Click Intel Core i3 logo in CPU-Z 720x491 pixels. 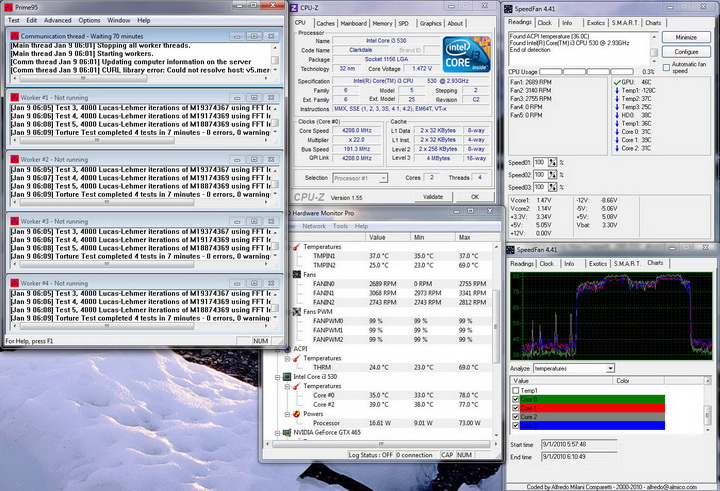coord(467,55)
